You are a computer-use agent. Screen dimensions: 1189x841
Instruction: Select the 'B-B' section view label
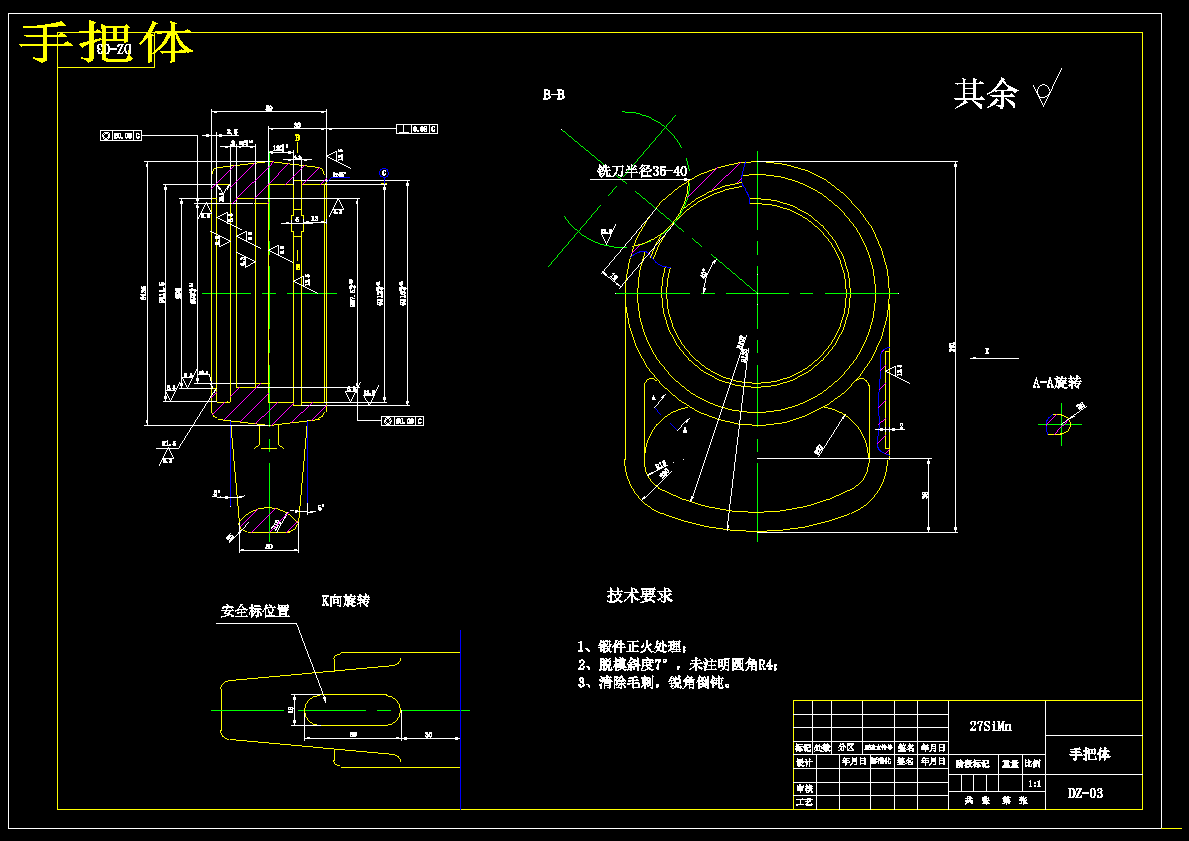[x=554, y=95]
